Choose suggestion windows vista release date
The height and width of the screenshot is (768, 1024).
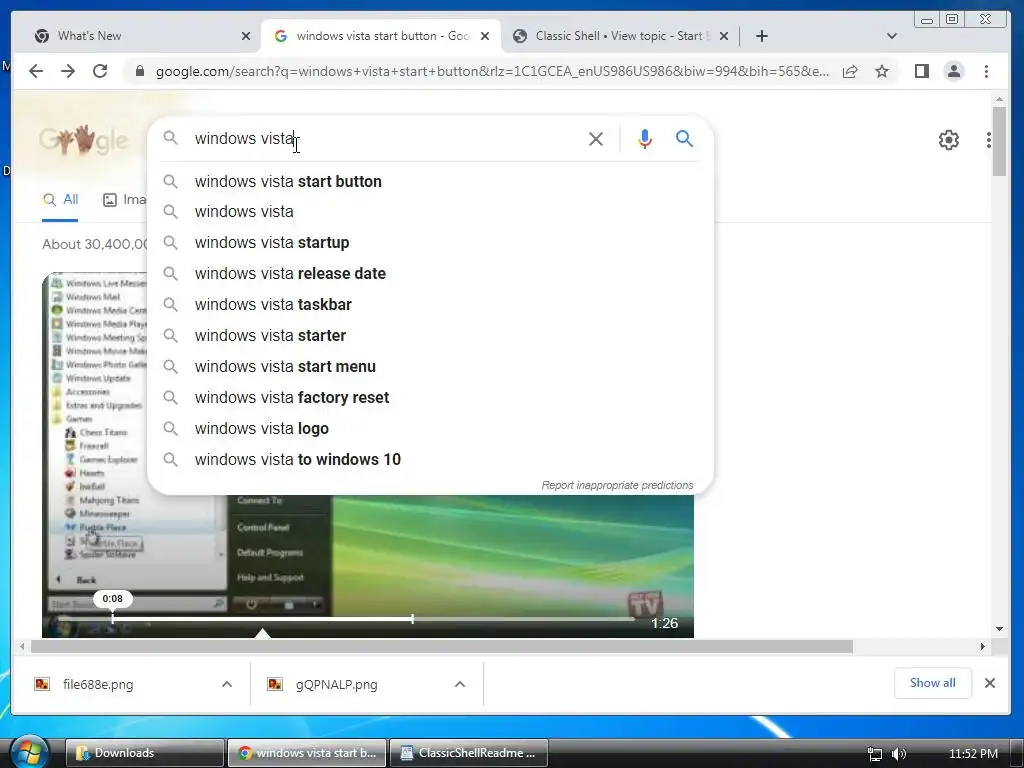(x=430, y=274)
